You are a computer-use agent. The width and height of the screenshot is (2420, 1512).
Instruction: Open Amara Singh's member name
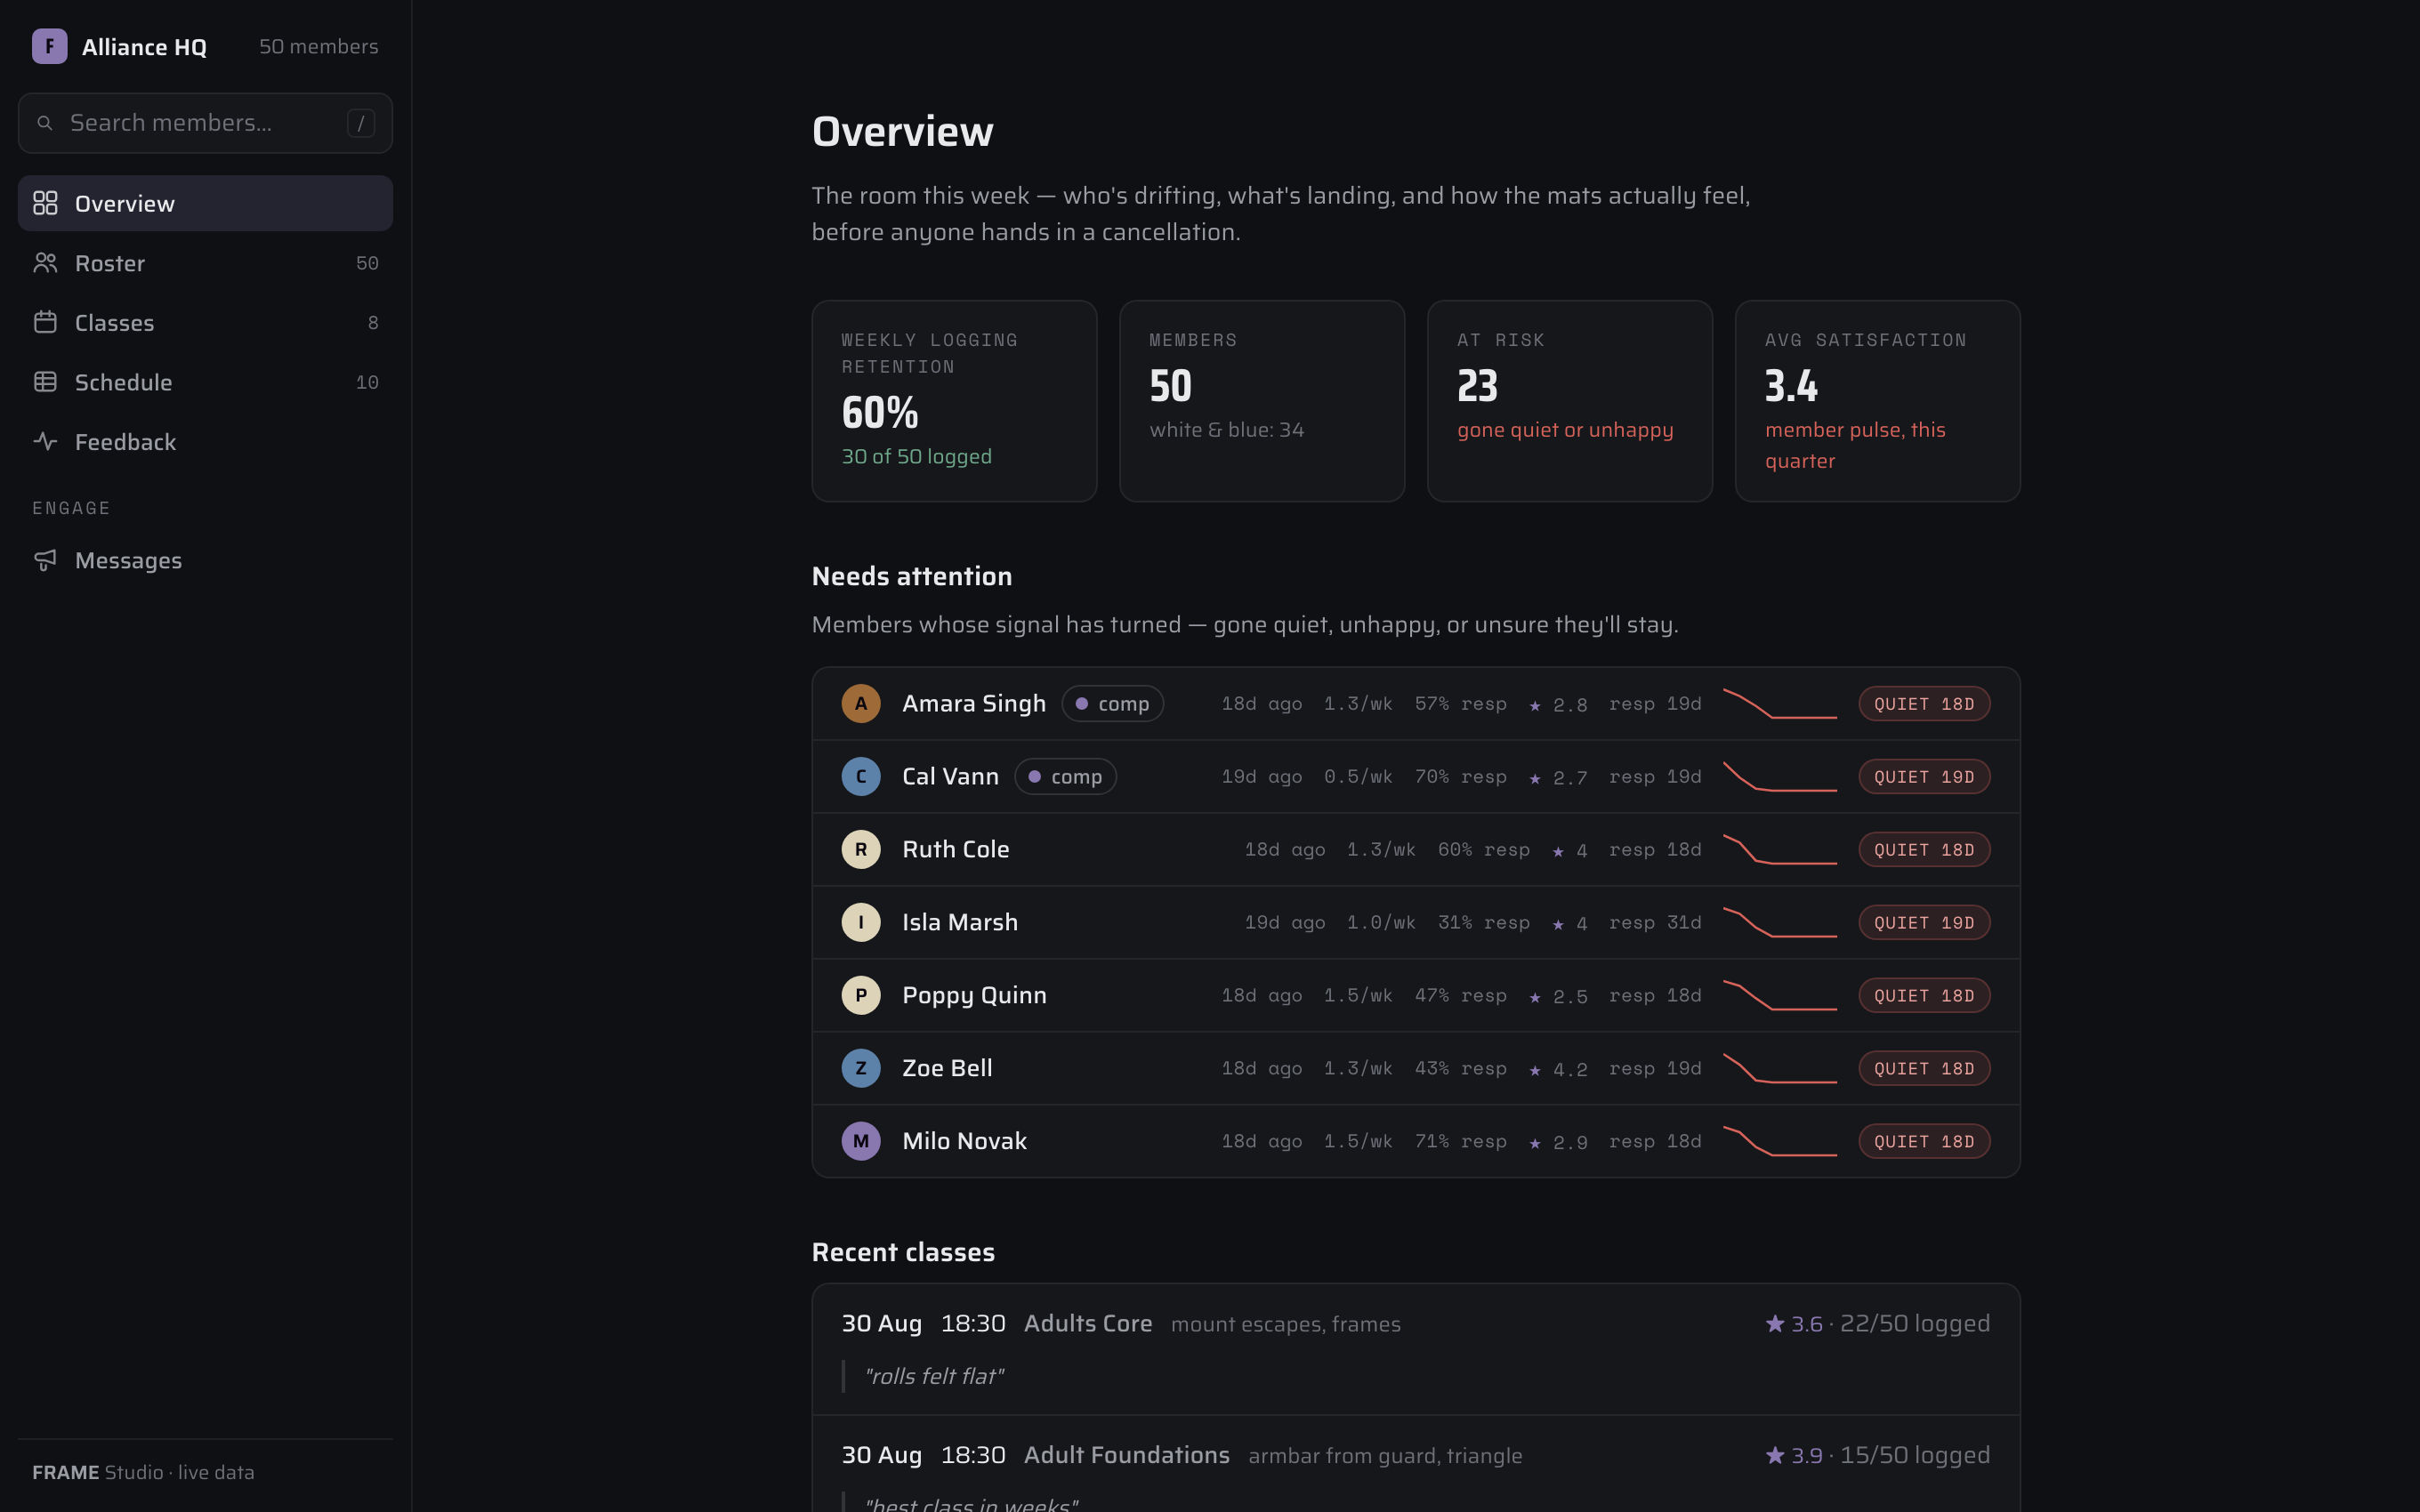[x=974, y=703]
